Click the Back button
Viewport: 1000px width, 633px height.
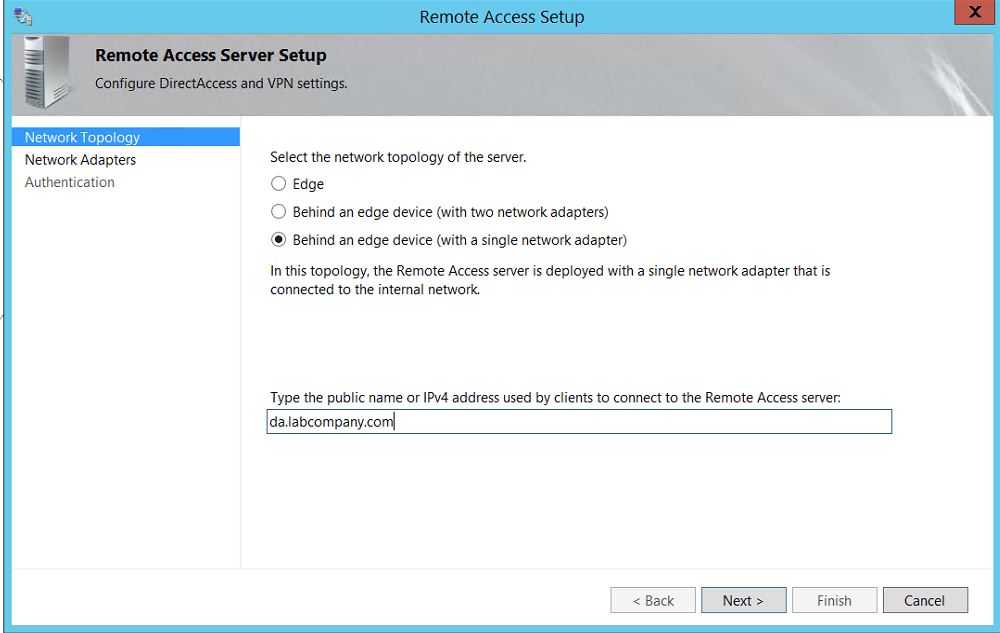click(x=652, y=600)
